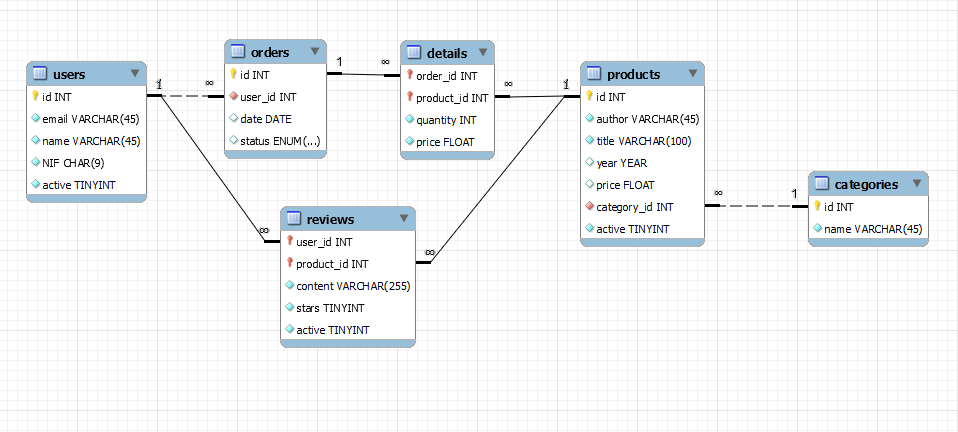Select the 'order_id INT' column in details
958x432 pixels.
[447, 76]
